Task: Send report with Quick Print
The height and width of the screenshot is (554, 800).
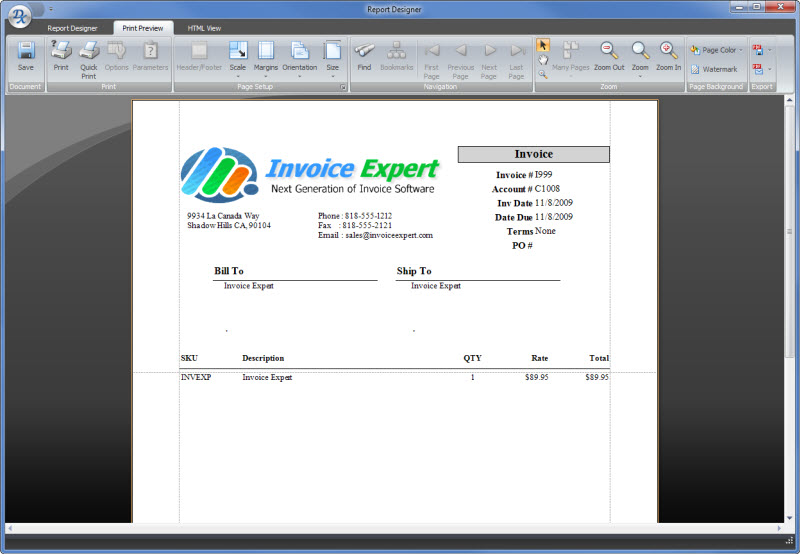Action: coord(89,60)
